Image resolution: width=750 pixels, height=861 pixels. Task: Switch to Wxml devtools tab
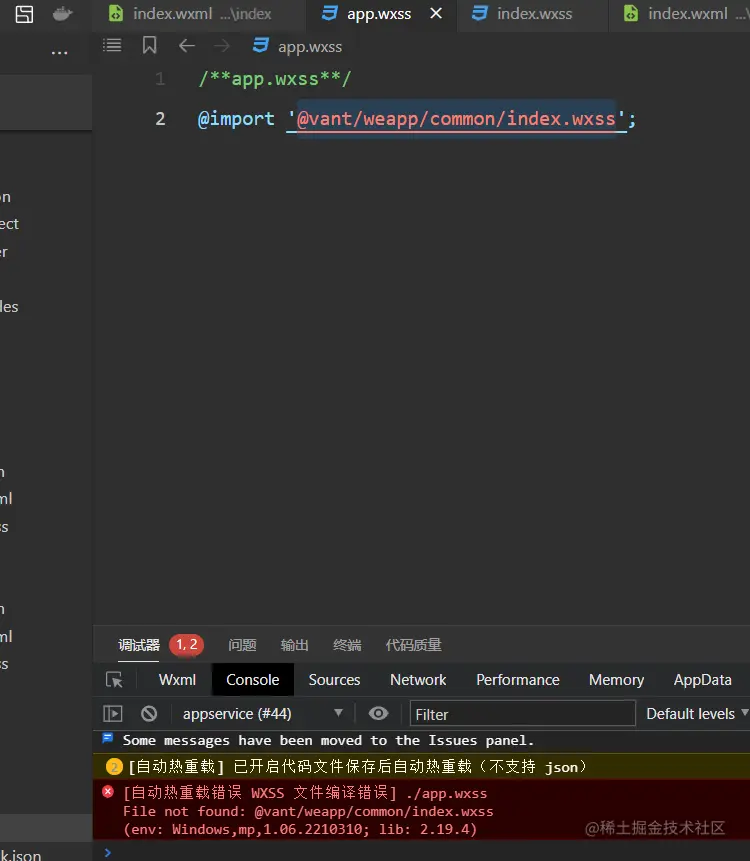(x=177, y=680)
